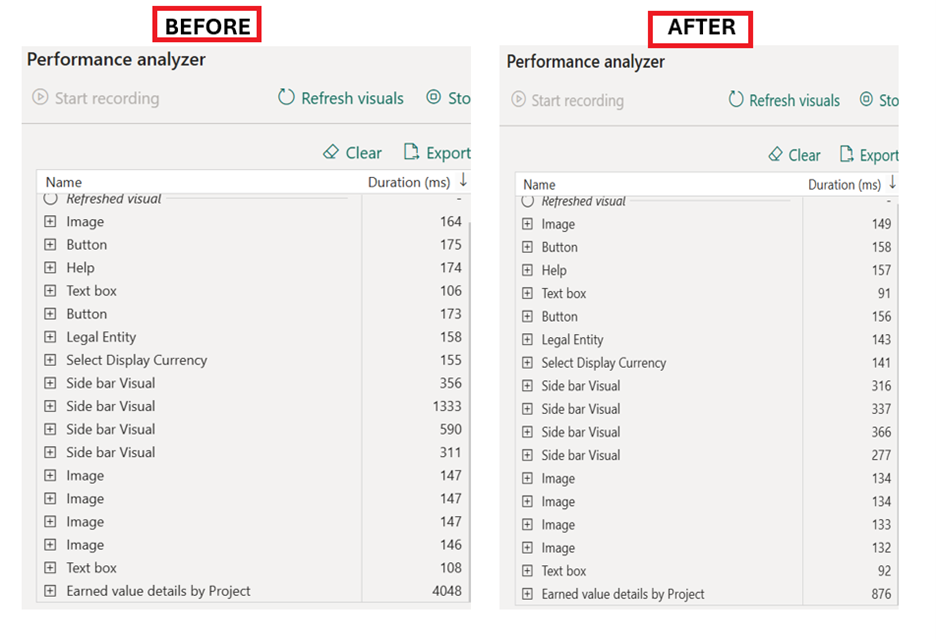Click the sort descending arrow in AFTER panel
Screen dimensions: 936x640
892,184
